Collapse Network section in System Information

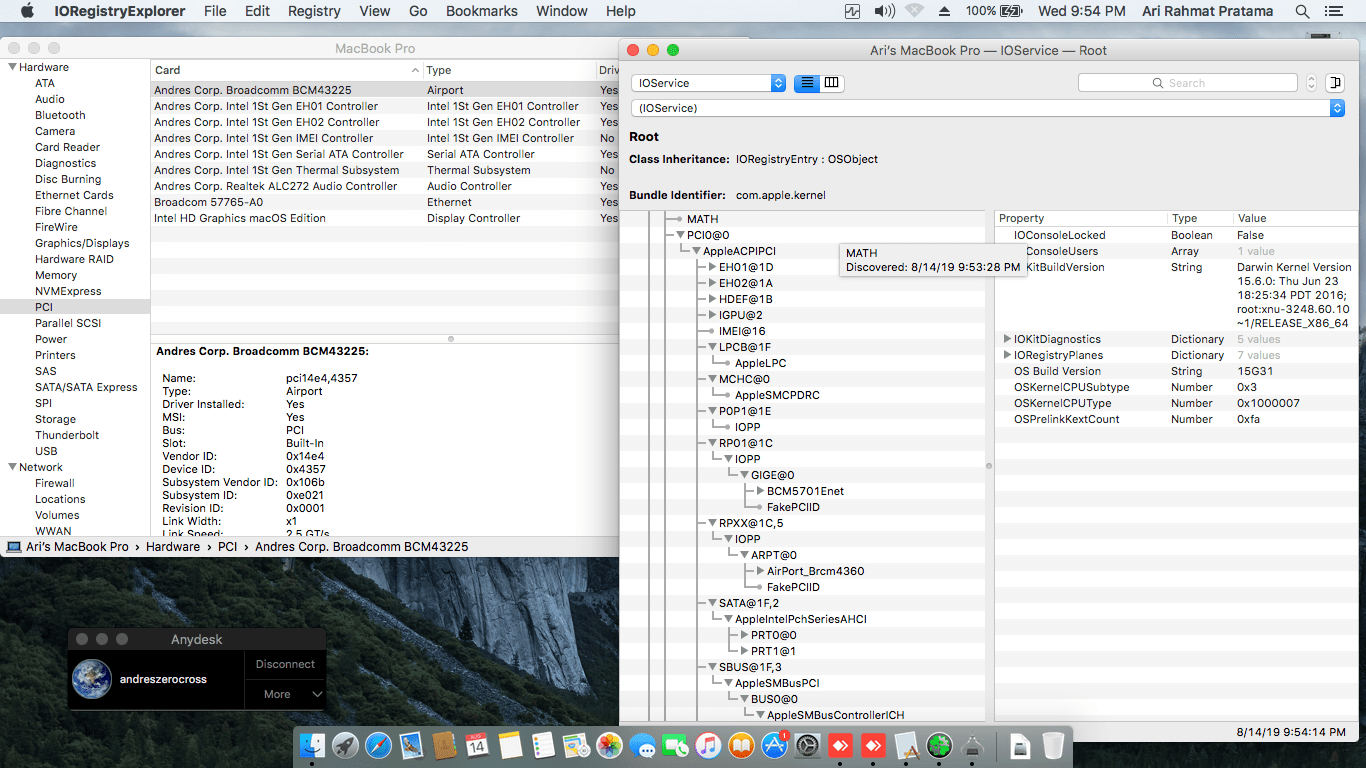pos(13,467)
